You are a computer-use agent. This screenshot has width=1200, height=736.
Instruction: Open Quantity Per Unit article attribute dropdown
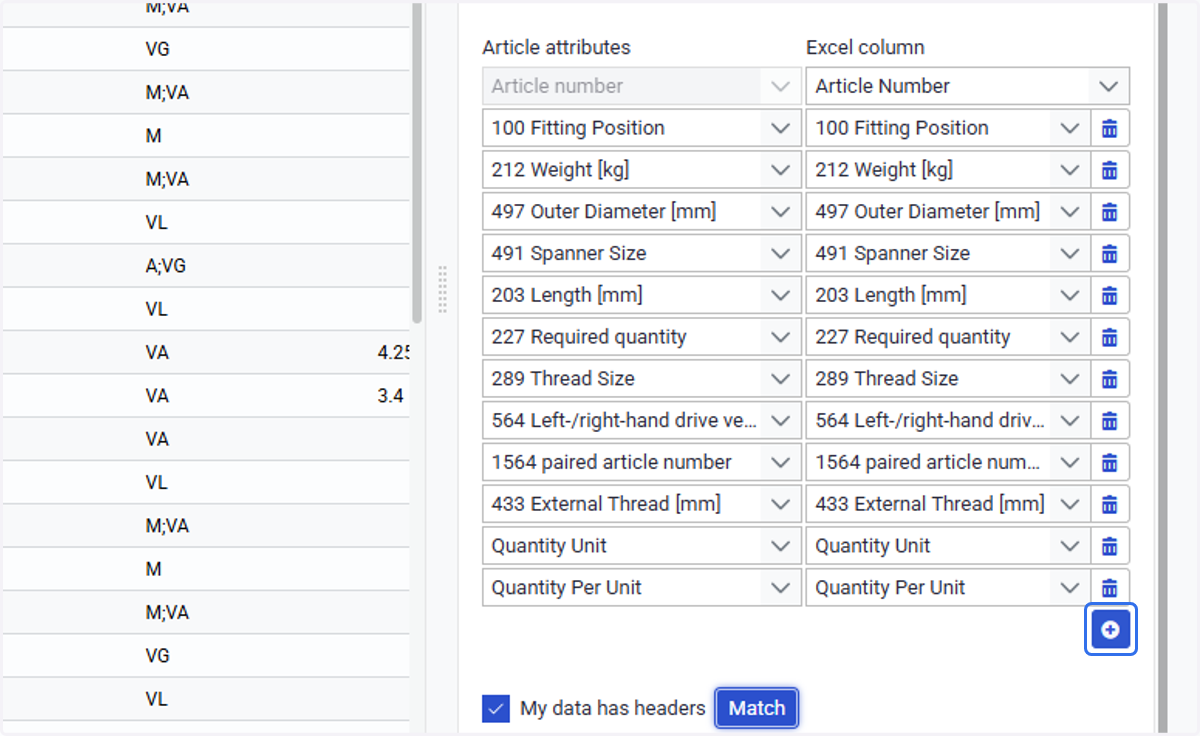pyautogui.click(x=781, y=588)
